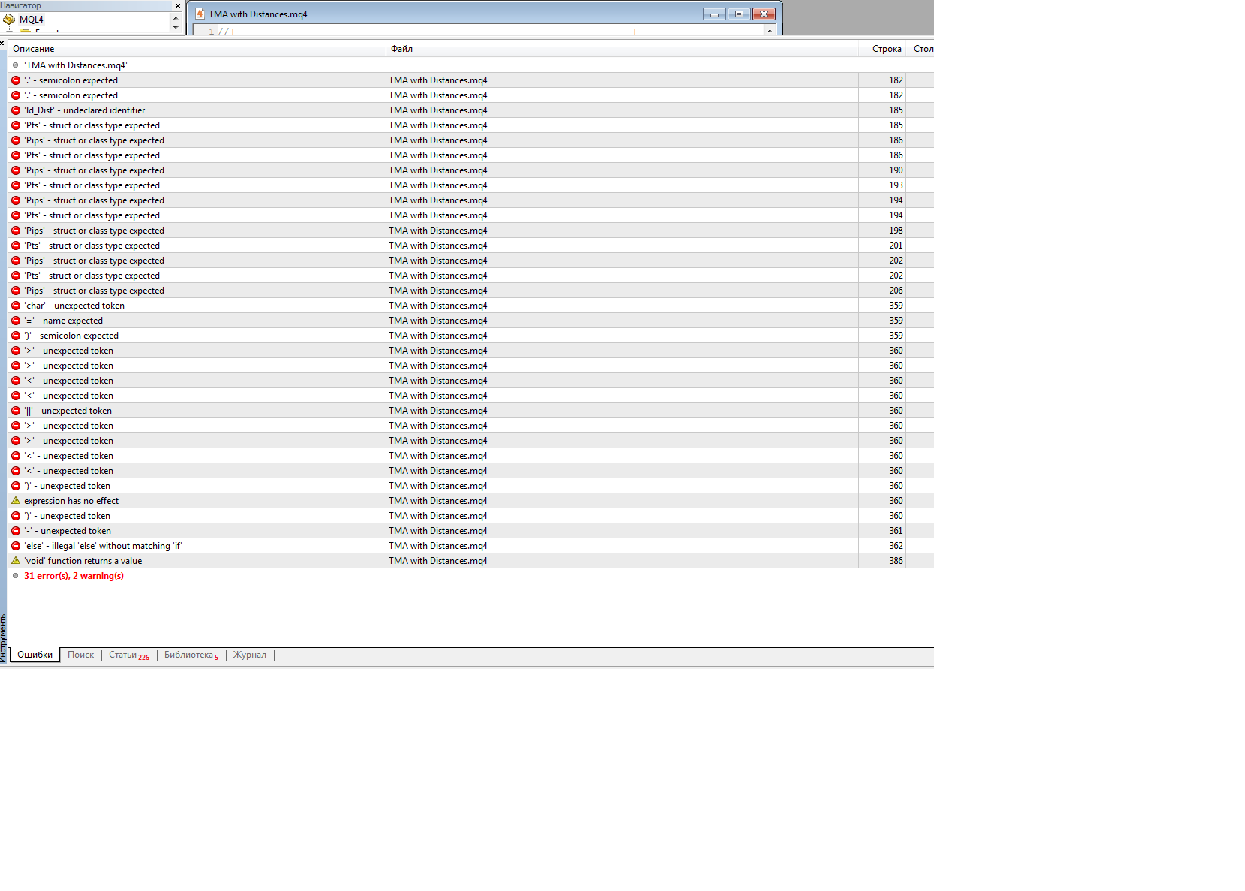Click the warning icon for 'void' function returns a value
The height and width of the screenshot is (891, 1245).
pos(15,560)
